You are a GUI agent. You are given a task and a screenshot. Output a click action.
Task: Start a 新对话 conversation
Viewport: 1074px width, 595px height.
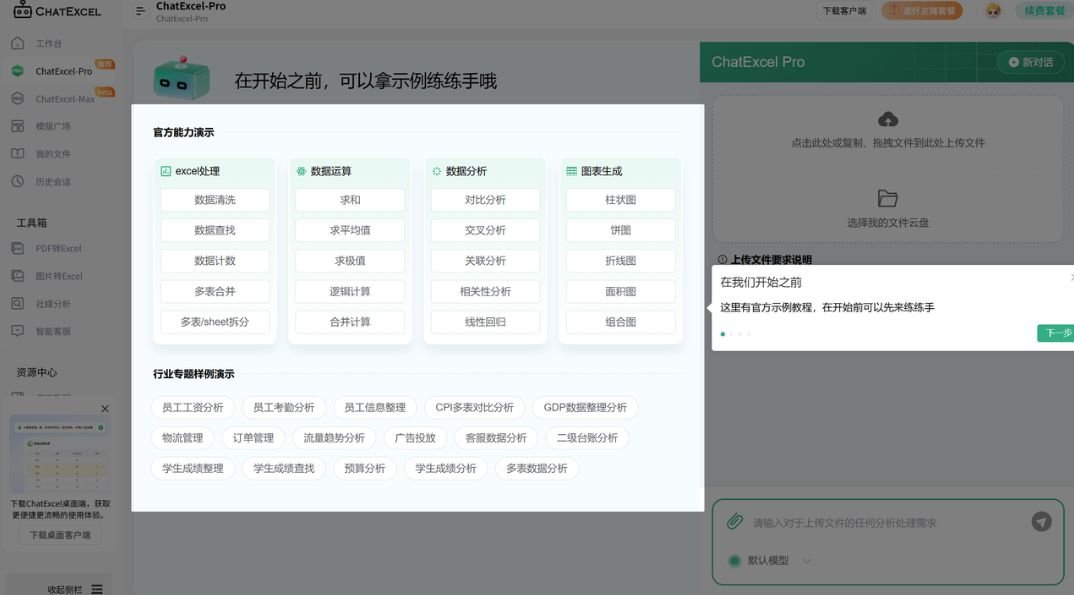point(1030,62)
